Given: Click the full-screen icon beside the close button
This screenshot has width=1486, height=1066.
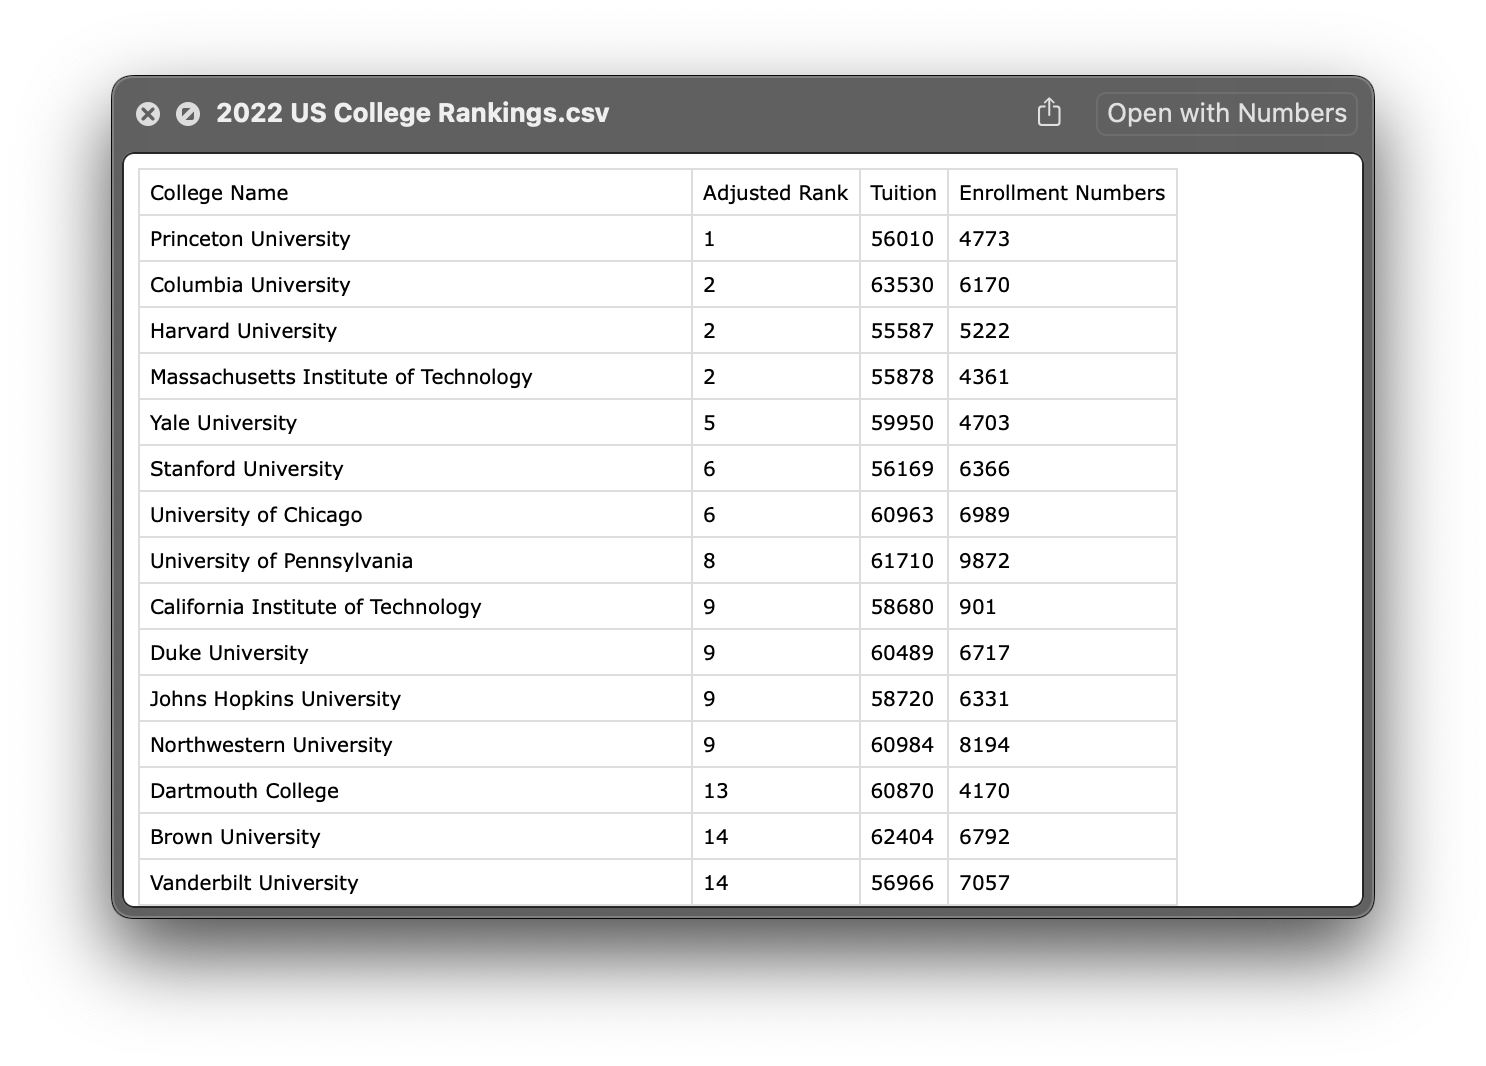Looking at the screenshot, I should (x=188, y=114).
